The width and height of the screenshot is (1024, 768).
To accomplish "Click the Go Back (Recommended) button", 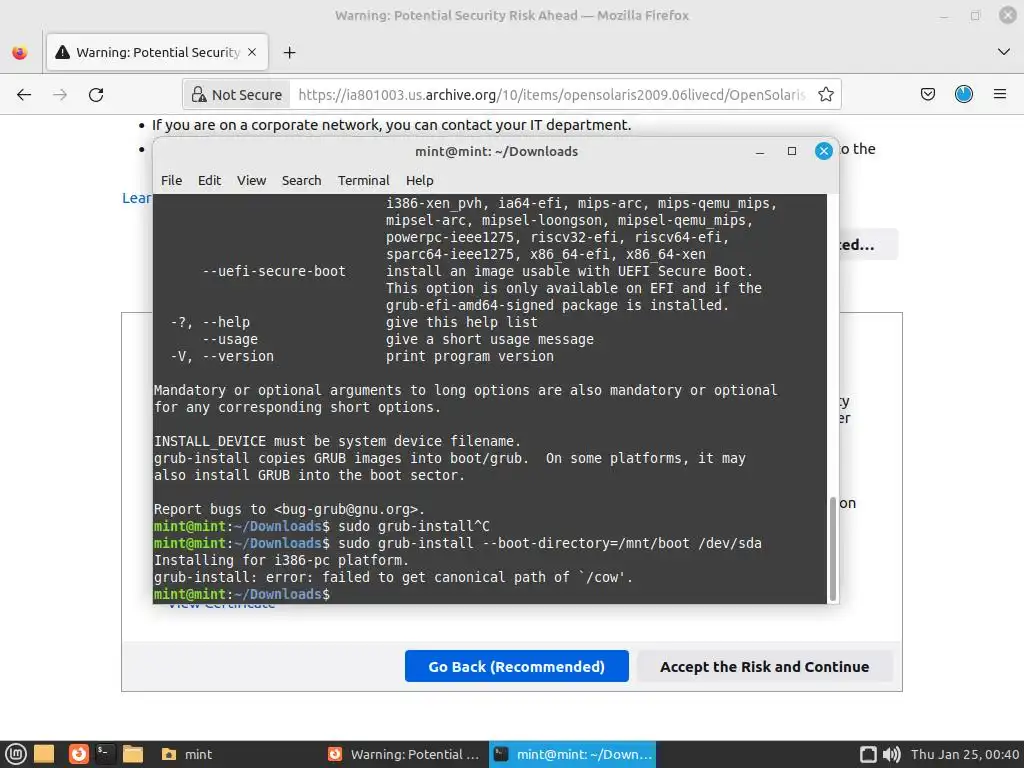I will pyautogui.click(x=517, y=666).
